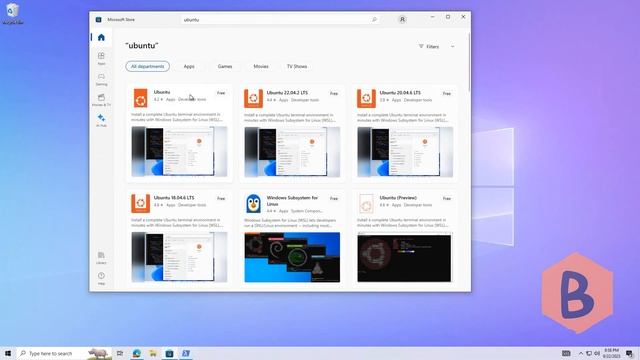Open the Apps section in the sidebar

point(101,58)
